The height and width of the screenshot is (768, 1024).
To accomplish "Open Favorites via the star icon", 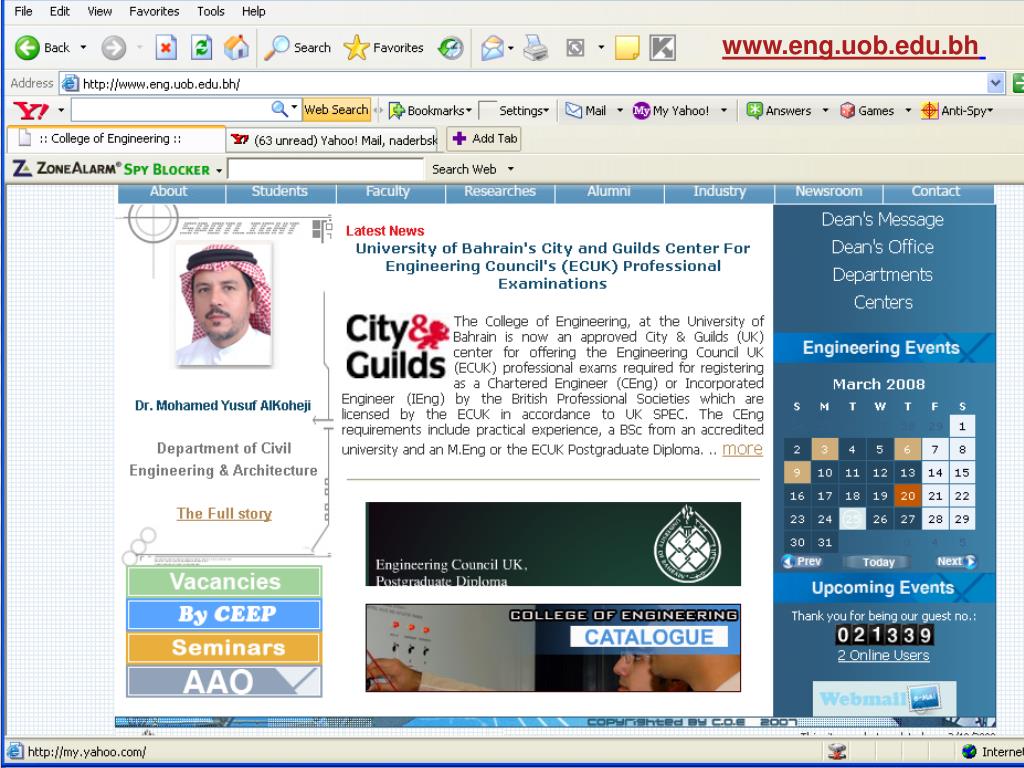I will point(356,48).
